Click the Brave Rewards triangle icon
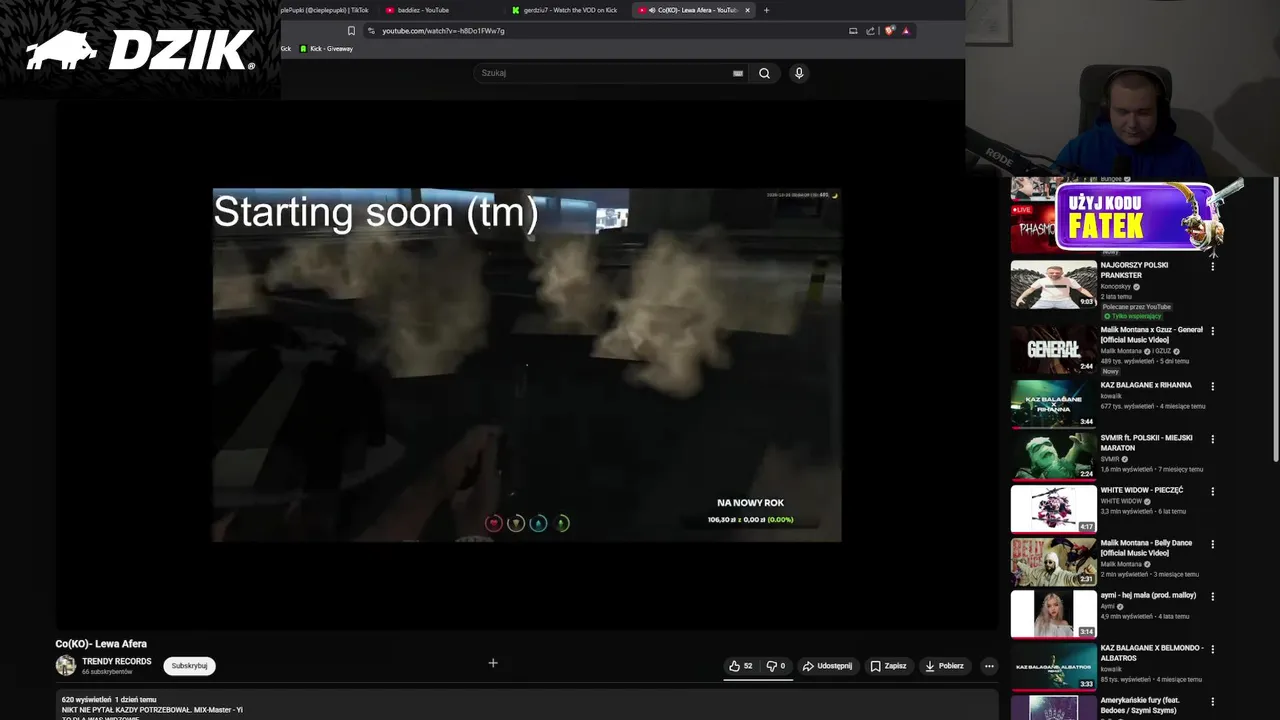 [906, 31]
